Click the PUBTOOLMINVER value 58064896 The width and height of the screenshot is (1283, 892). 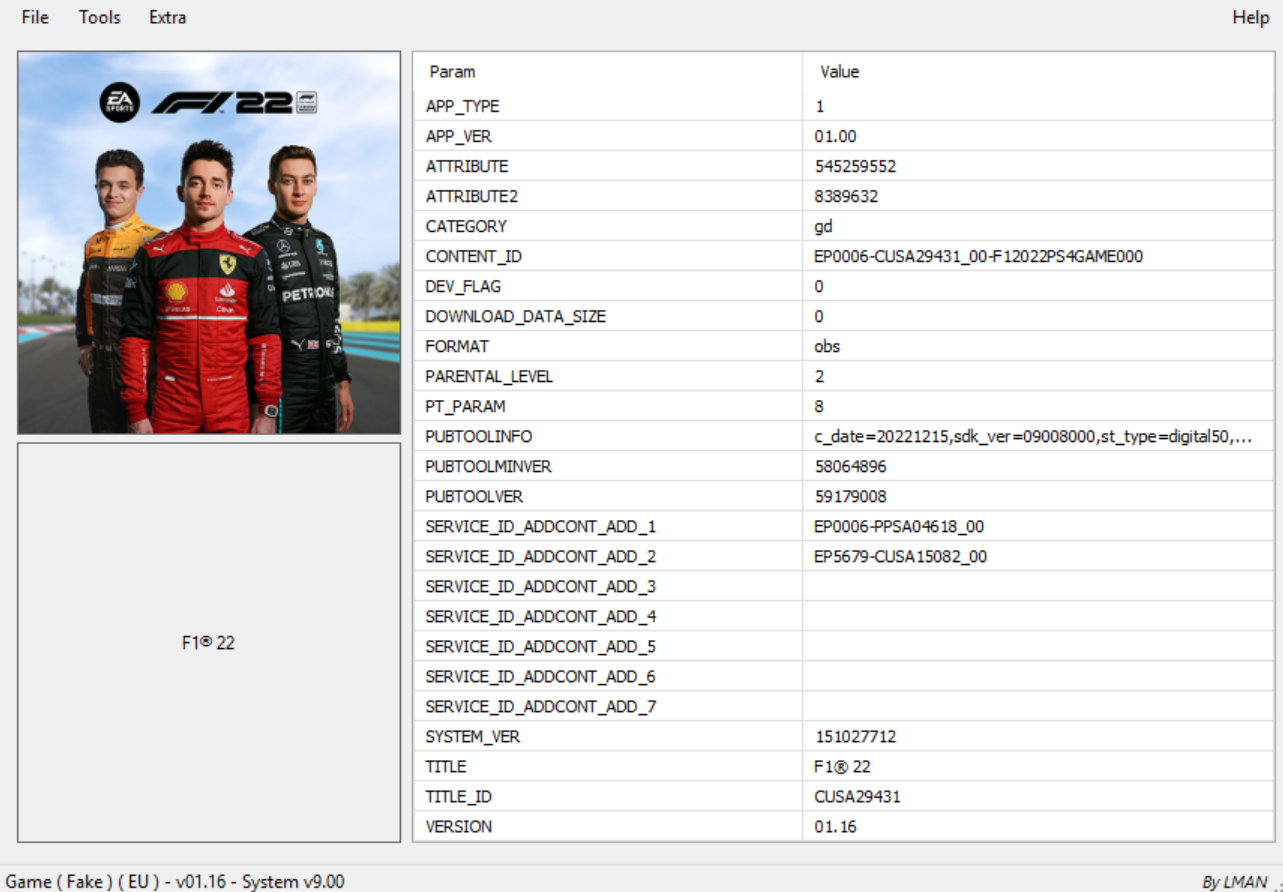click(850, 466)
